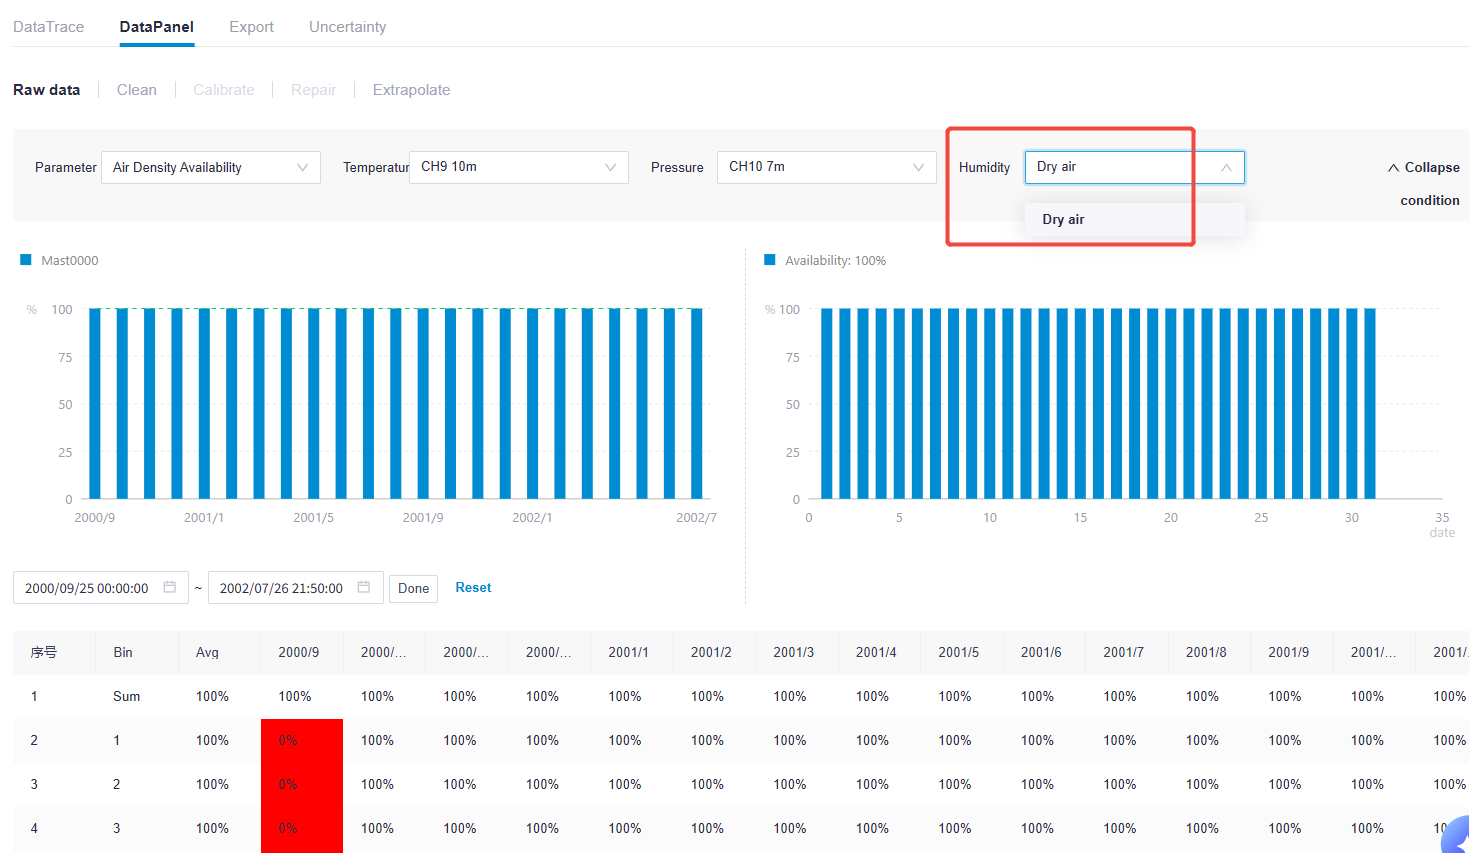Open the Pressure CH10 7m dropdown
Image resolution: width=1469 pixels, height=853 pixels.
pos(826,167)
